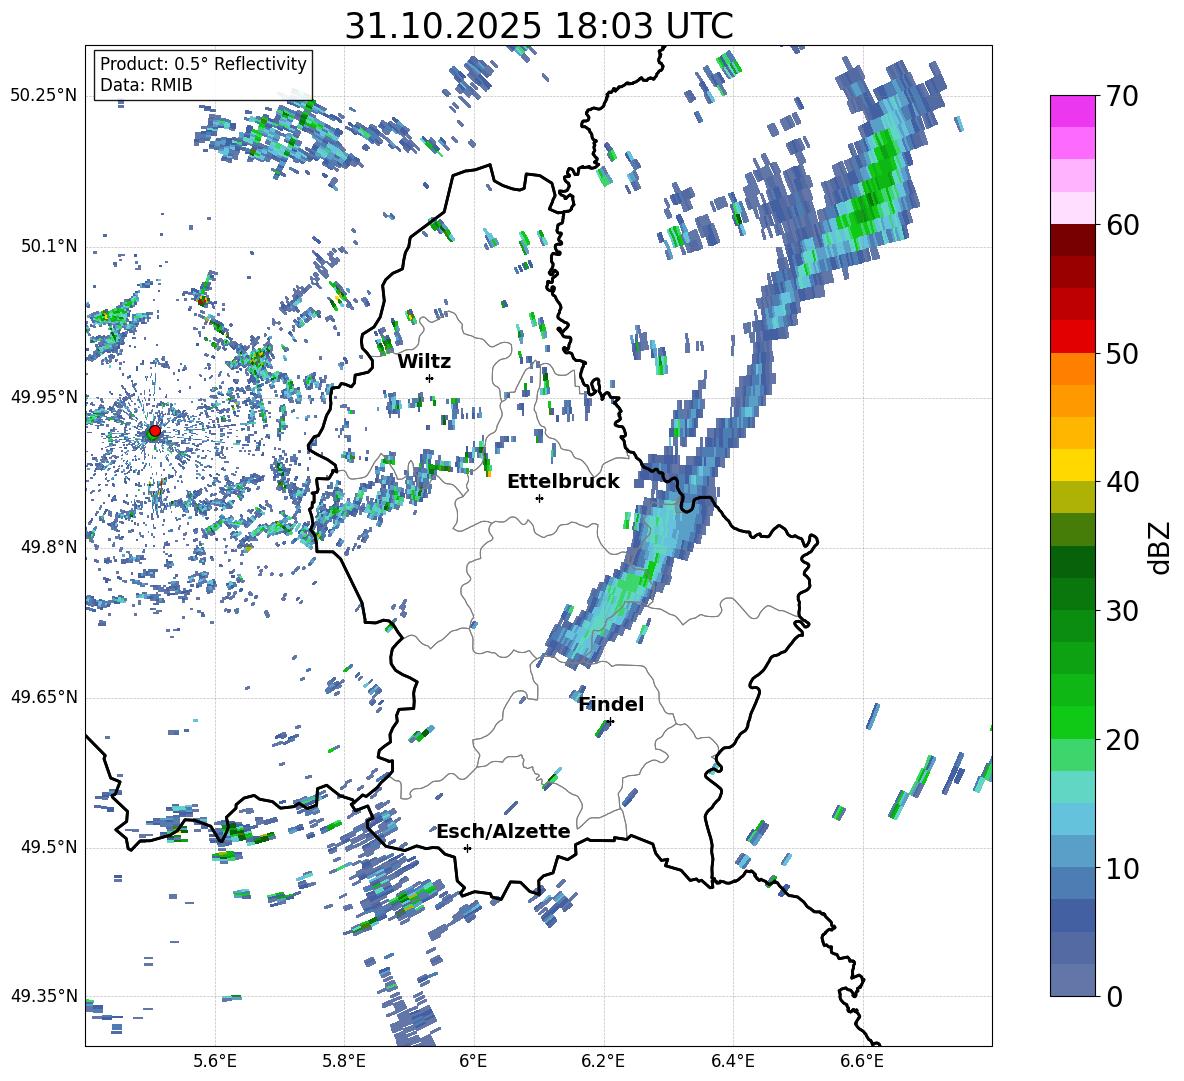The image size is (1184, 1081).
Task: Click the 20 value on the colorbar
Action: pyautogui.click(x=1122, y=740)
